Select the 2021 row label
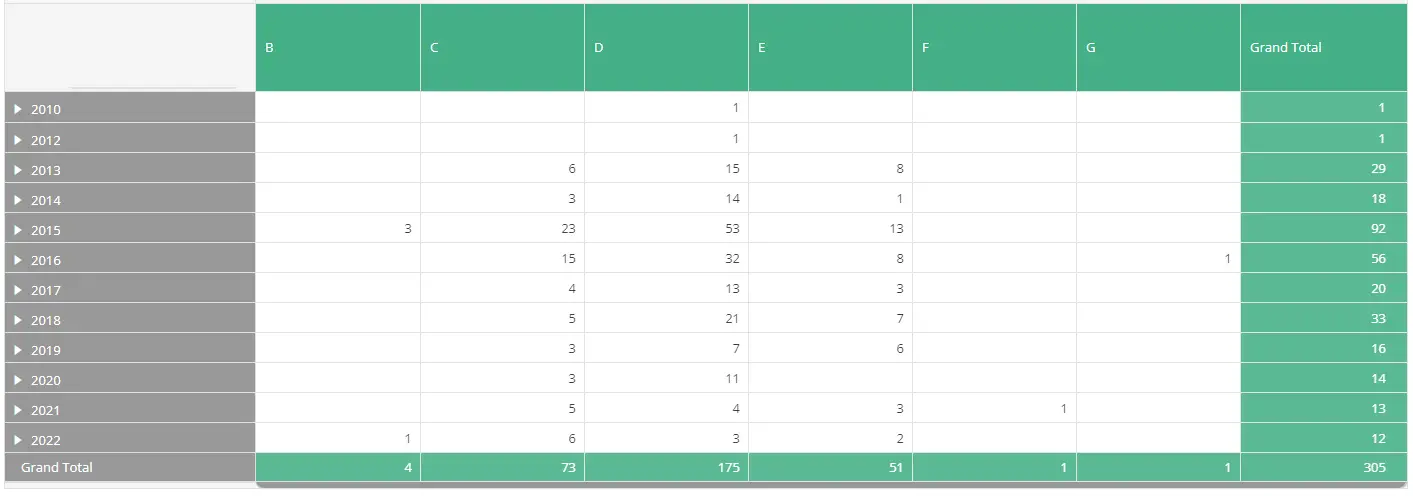This screenshot has height=496, width=1413. coord(46,410)
